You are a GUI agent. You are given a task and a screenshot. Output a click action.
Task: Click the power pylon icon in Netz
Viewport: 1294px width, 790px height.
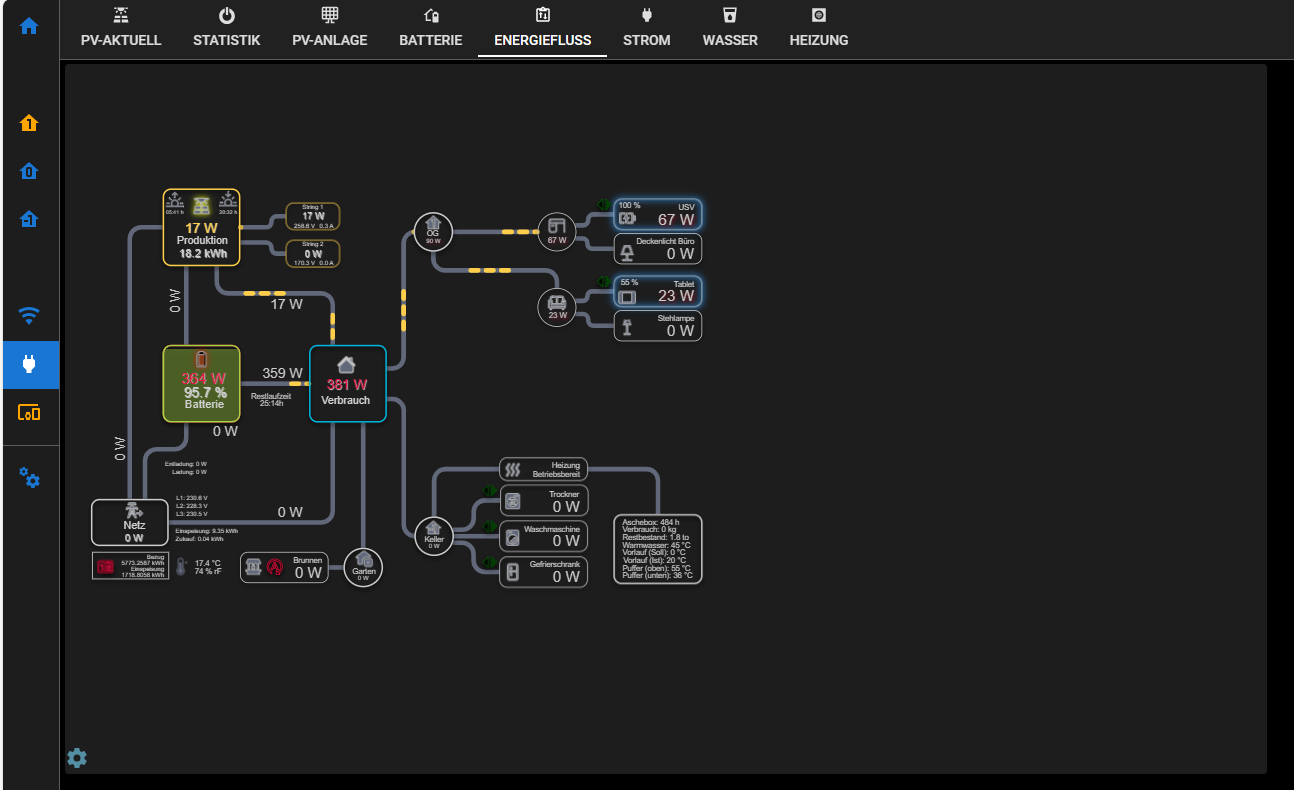pos(133,510)
